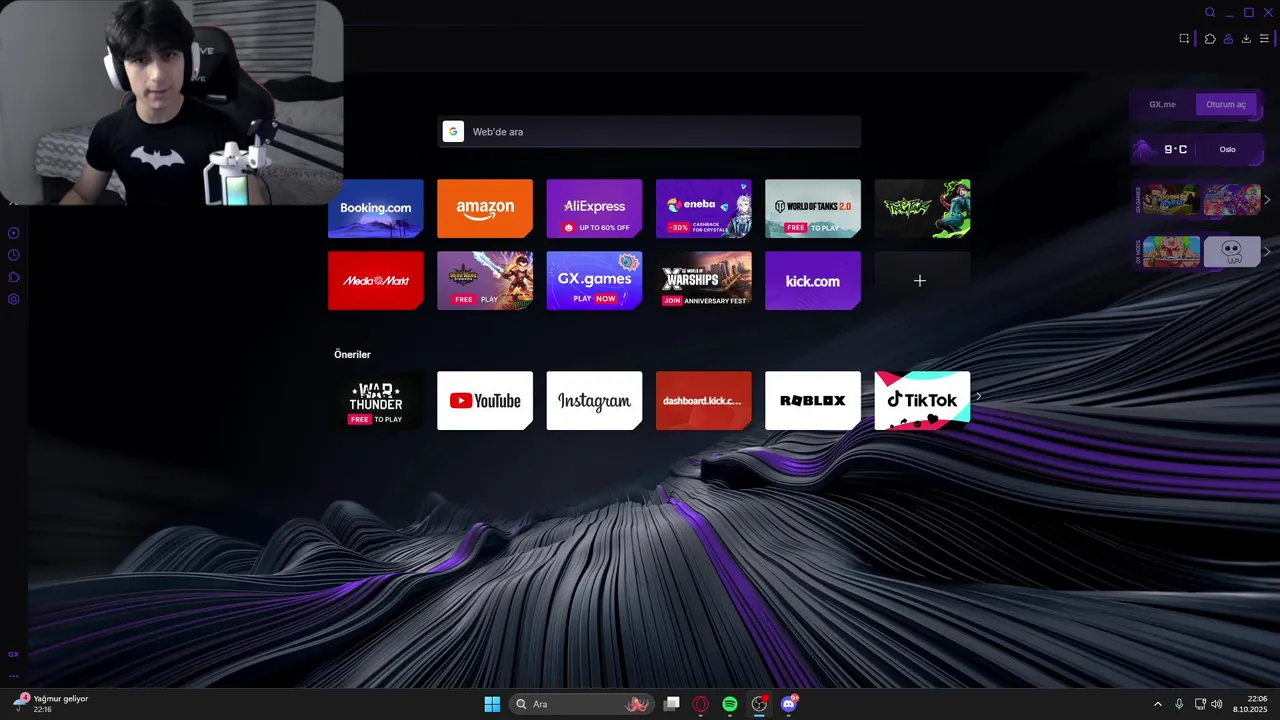Open the Roblox suggestion tile
The height and width of the screenshot is (720, 1280).
point(813,400)
